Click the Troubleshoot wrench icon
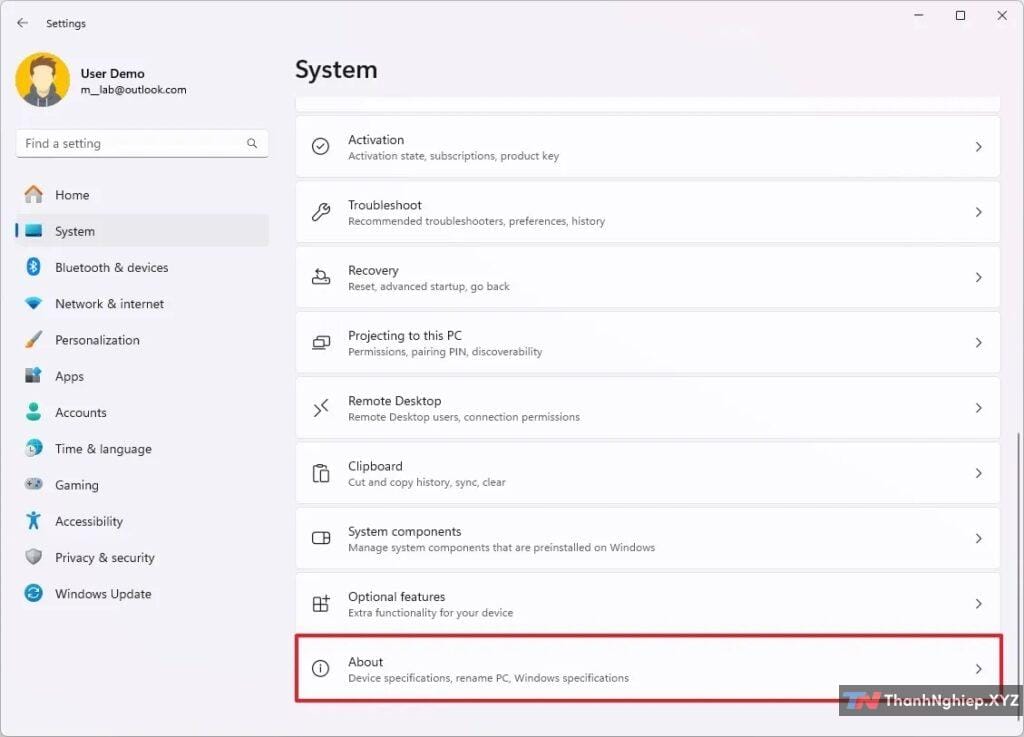Screen dimensions: 1024x737 (x=320, y=212)
